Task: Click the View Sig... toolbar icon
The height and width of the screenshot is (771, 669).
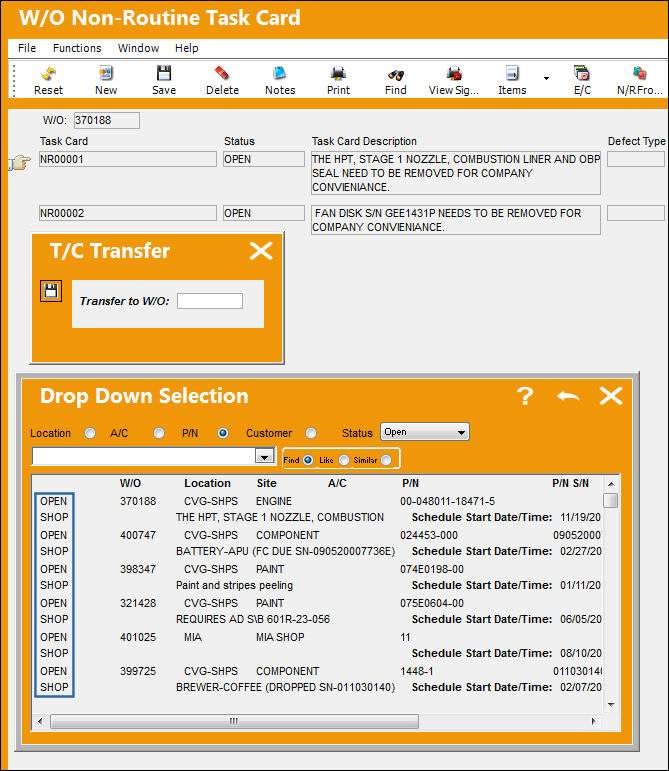Action: pos(454,74)
